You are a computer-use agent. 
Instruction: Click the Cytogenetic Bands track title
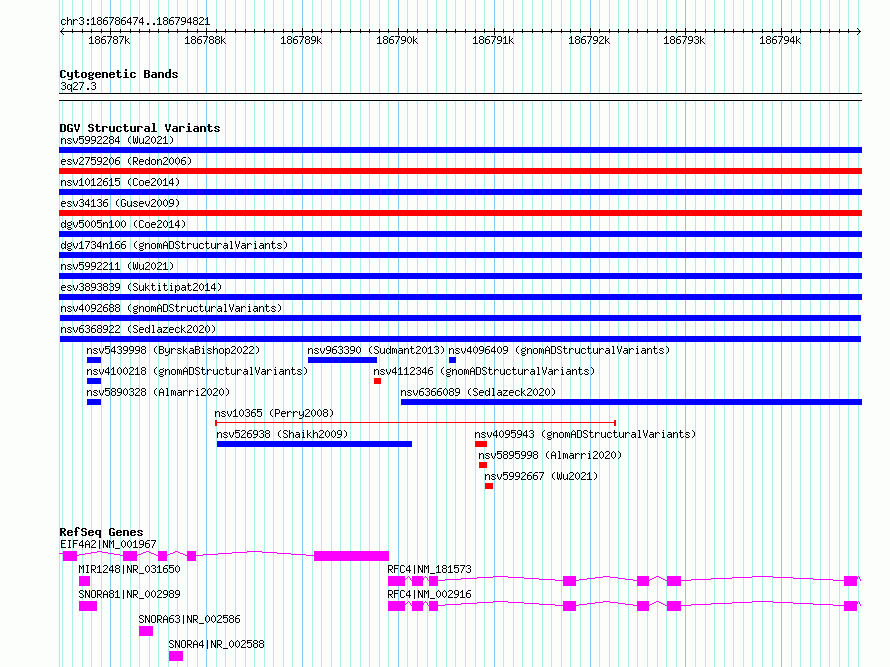click(119, 74)
